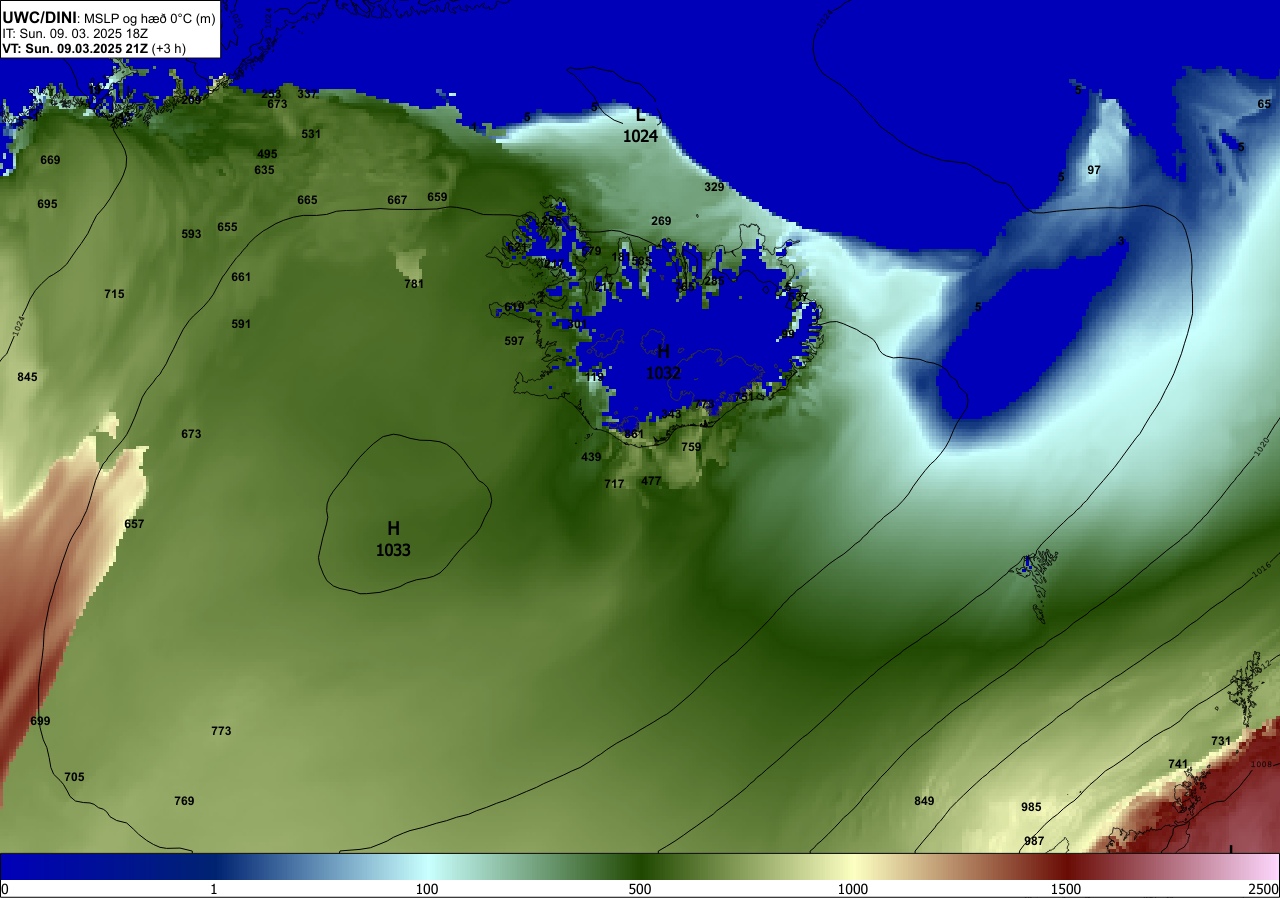Click the 597 height value
1280x898 pixels.
(x=514, y=341)
